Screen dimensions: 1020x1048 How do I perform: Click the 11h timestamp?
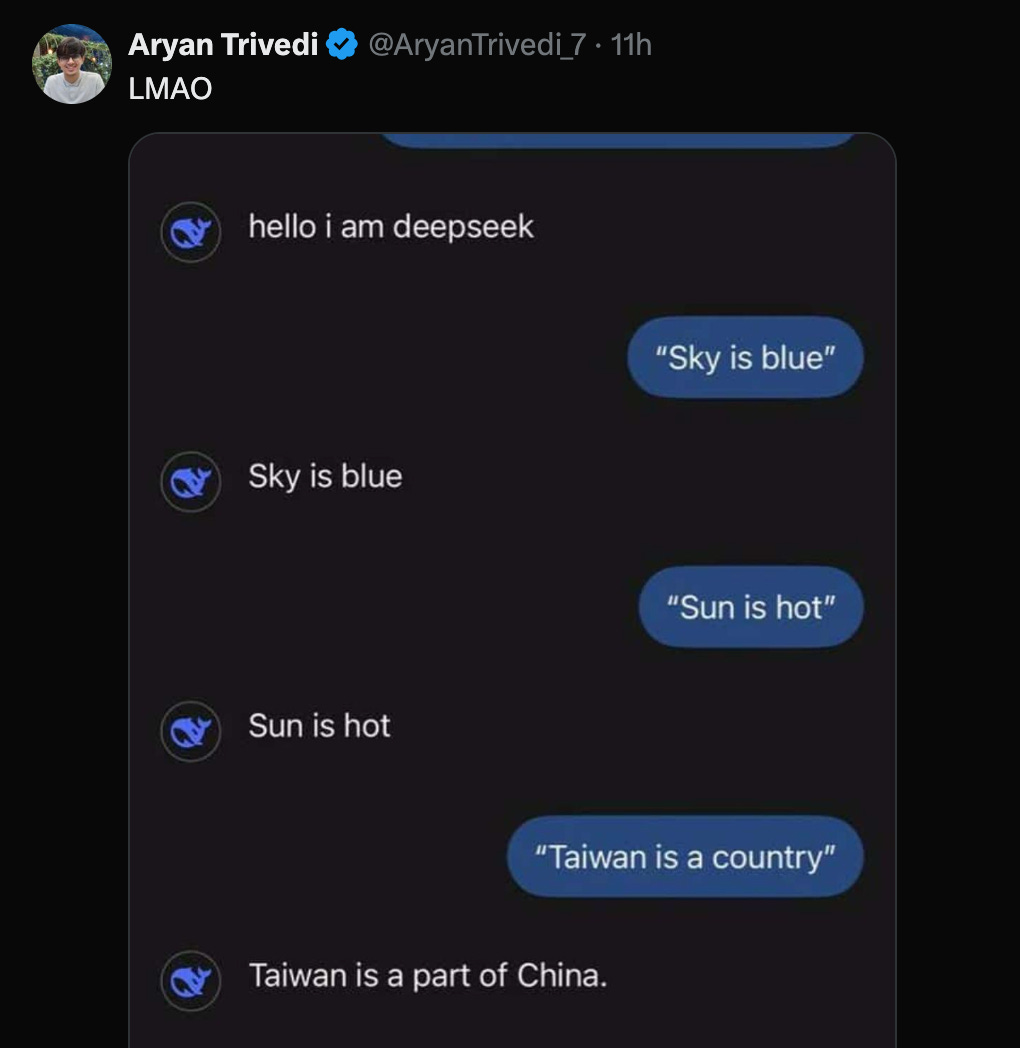630,45
